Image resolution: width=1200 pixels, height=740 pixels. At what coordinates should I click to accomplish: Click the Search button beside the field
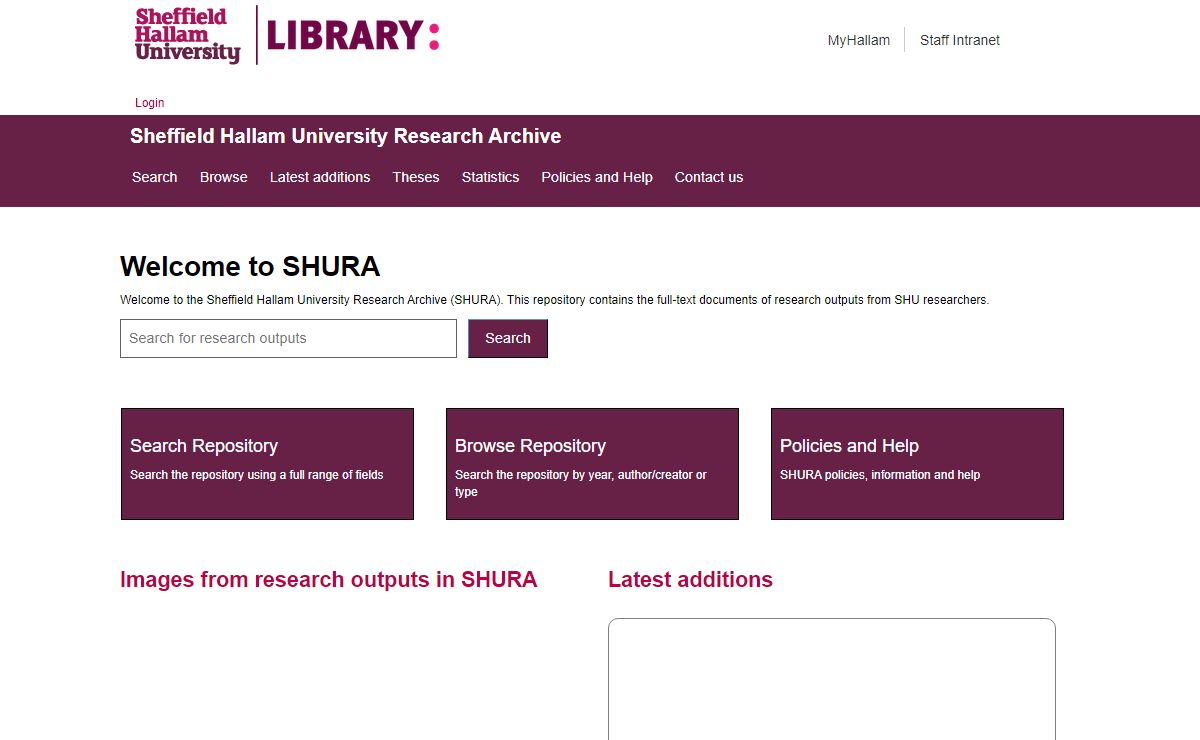click(508, 338)
